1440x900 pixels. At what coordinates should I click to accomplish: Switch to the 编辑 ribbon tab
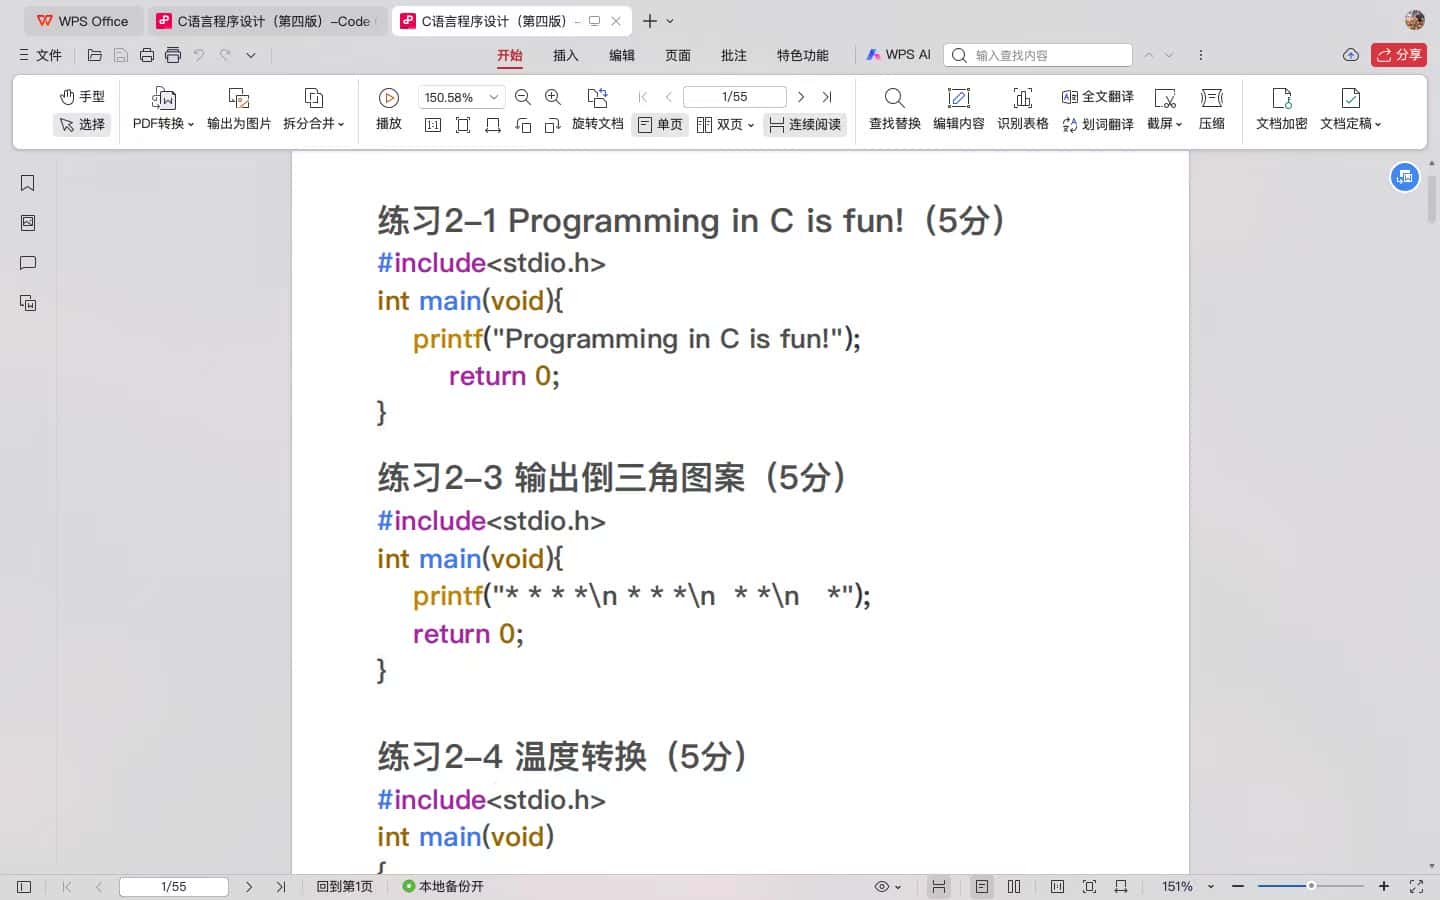[x=622, y=55]
